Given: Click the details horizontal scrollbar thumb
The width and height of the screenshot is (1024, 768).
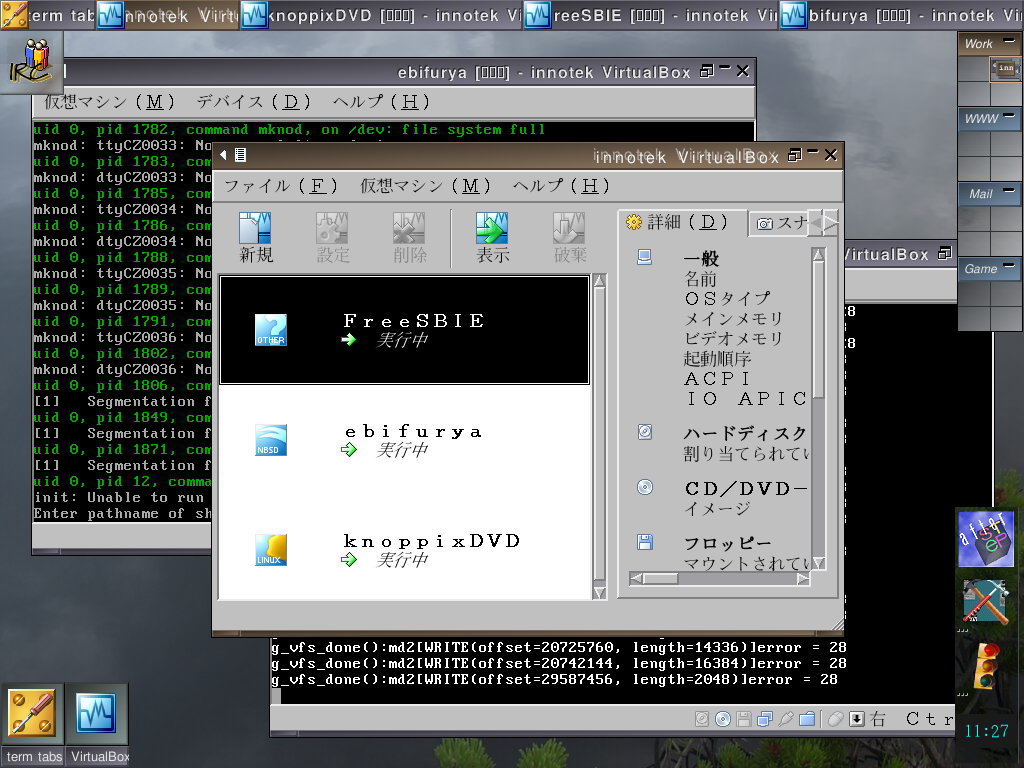Looking at the screenshot, I should [x=660, y=579].
